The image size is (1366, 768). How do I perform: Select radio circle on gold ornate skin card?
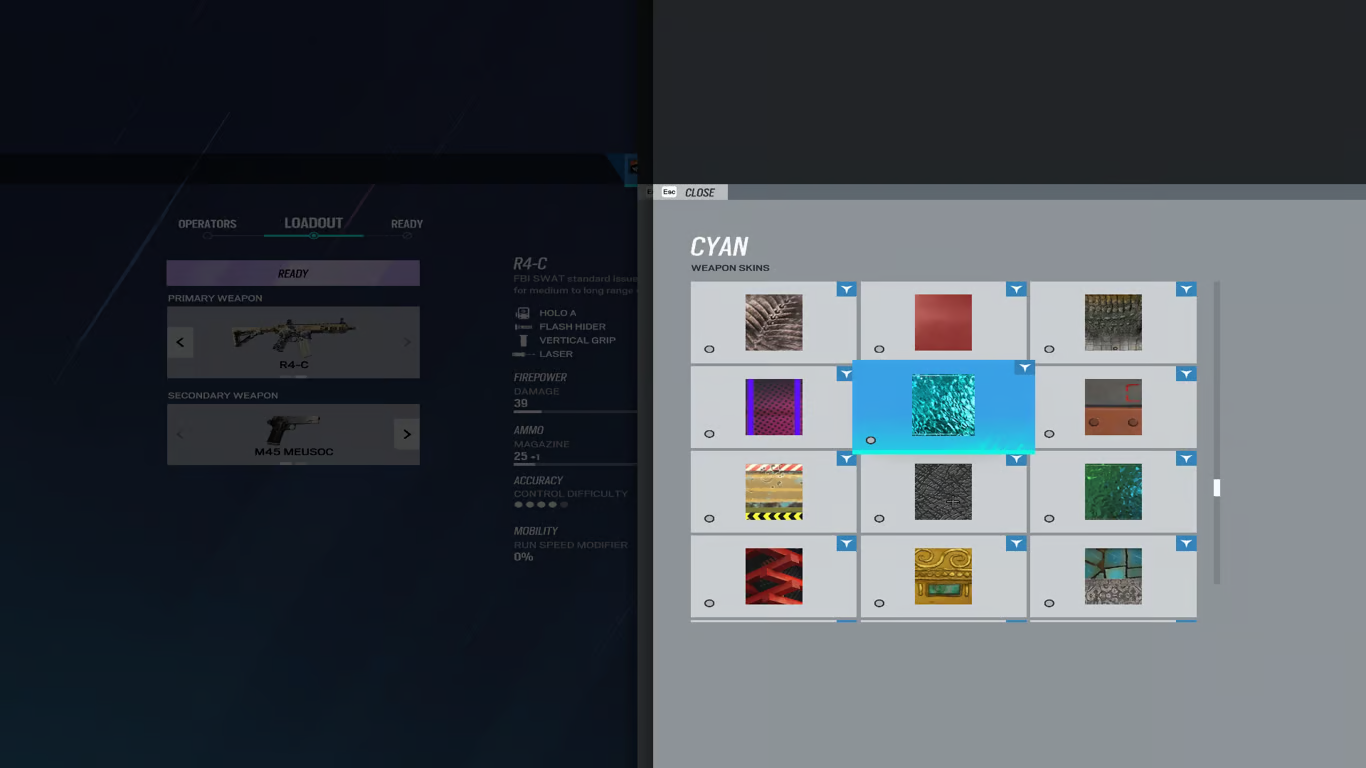click(879, 603)
